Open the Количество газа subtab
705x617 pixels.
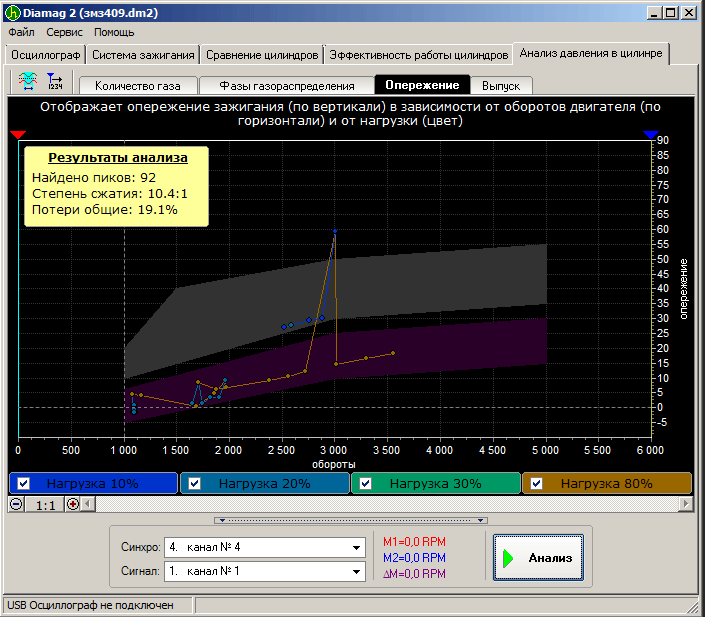tap(138, 85)
